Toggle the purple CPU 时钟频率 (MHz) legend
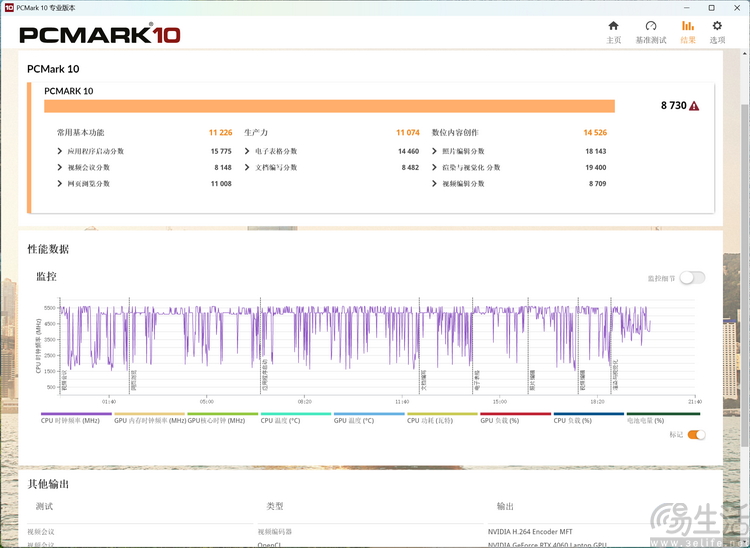 pos(76,418)
